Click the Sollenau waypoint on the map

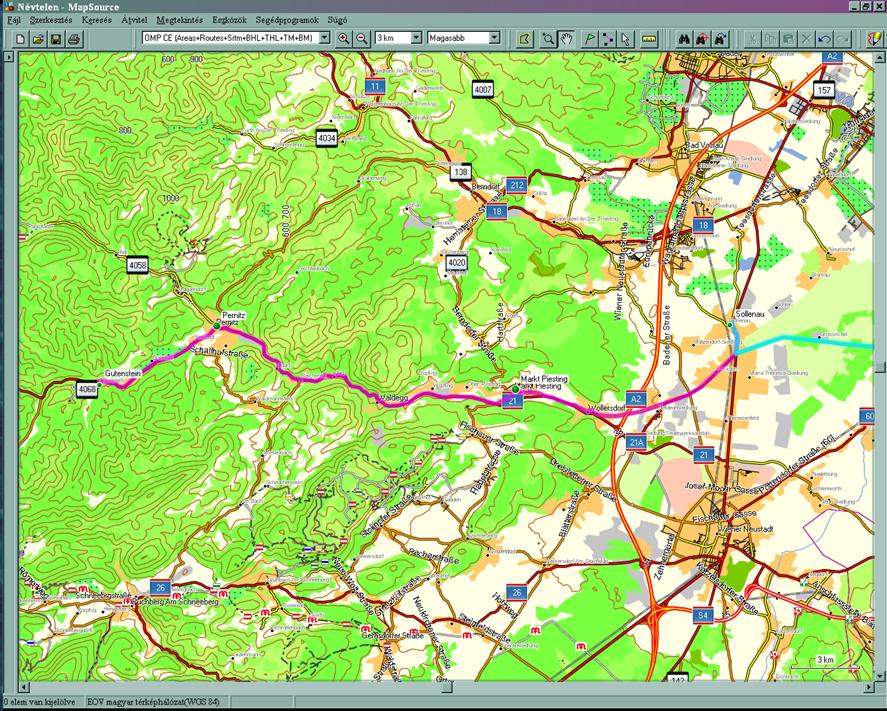(730, 325)
